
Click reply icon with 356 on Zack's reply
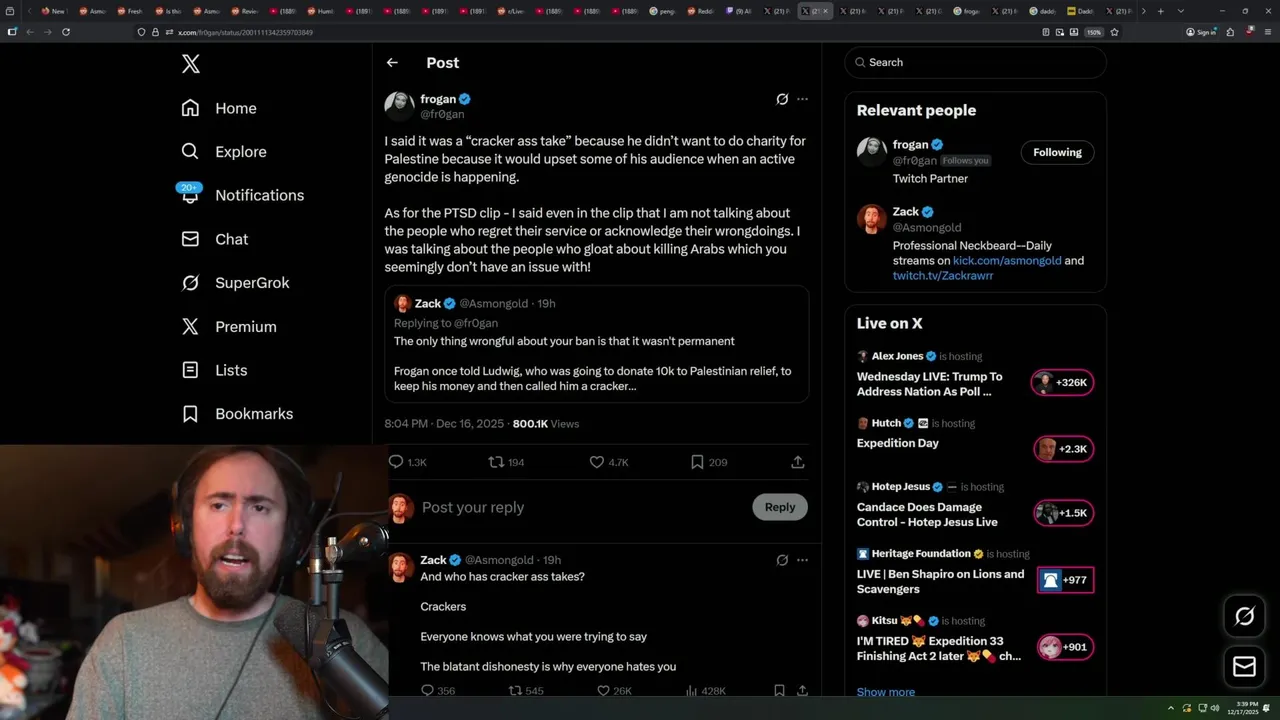coord(437,691)
